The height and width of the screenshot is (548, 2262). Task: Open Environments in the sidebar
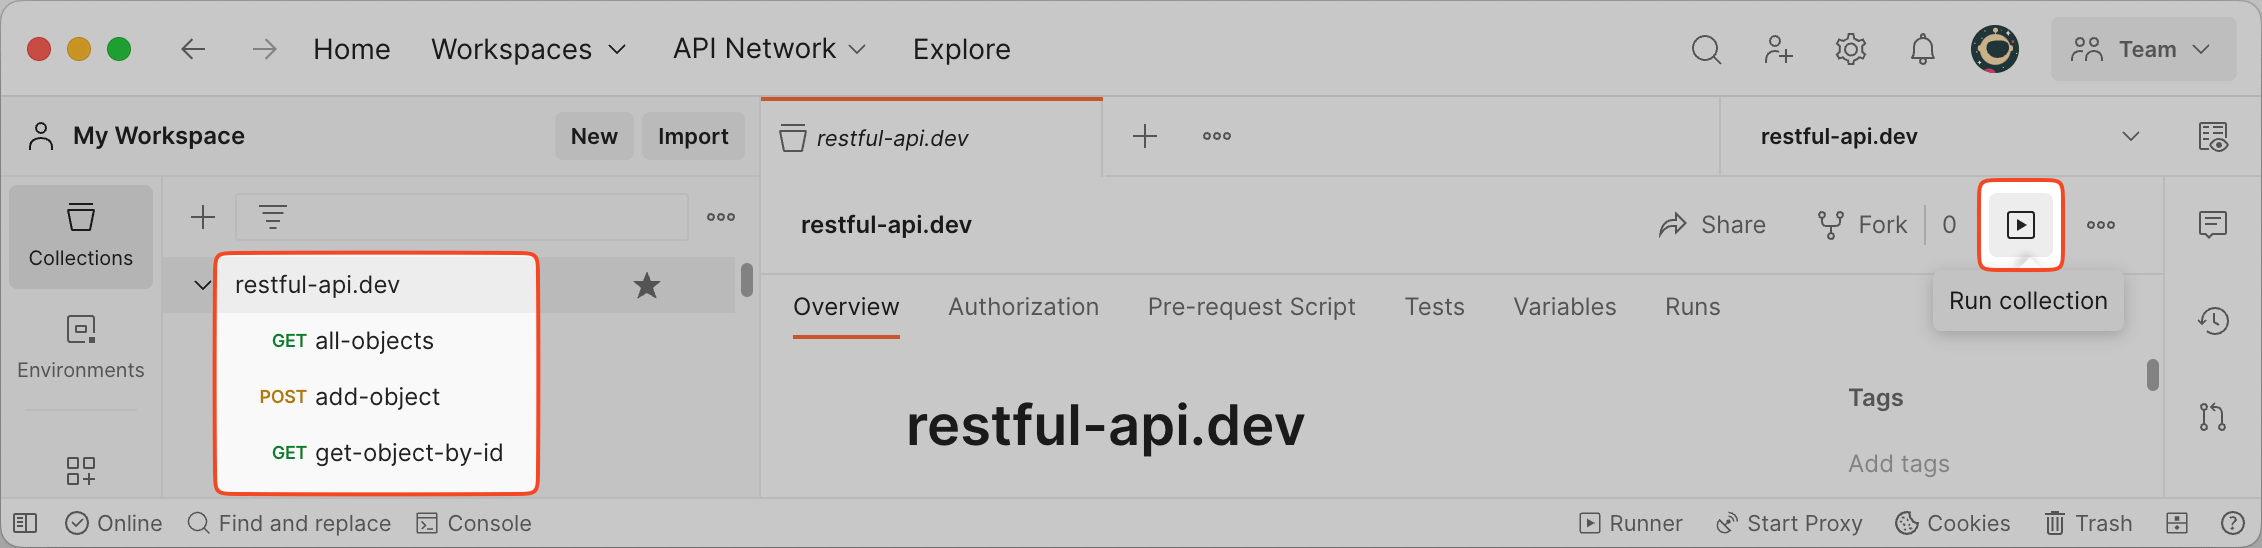81,347
